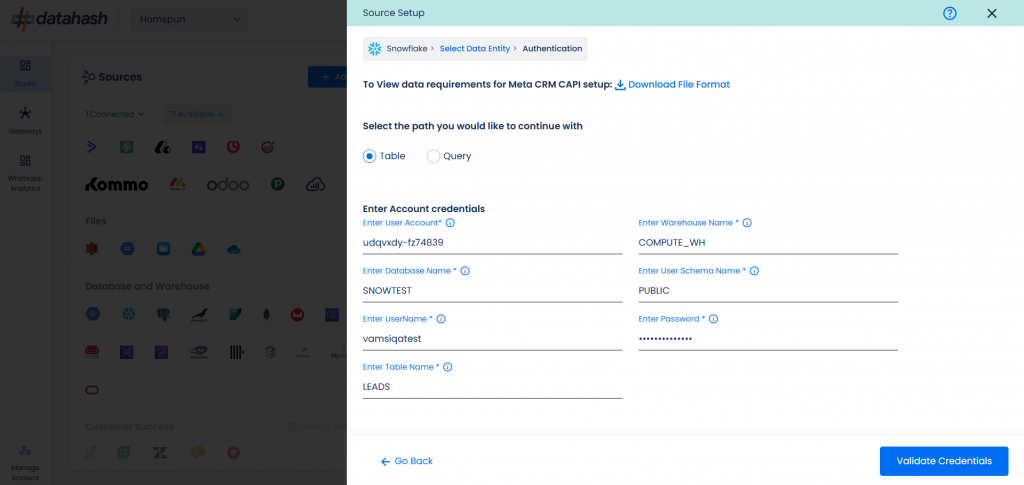Click the Enter Account credentials heading

[x=424, y=209]
